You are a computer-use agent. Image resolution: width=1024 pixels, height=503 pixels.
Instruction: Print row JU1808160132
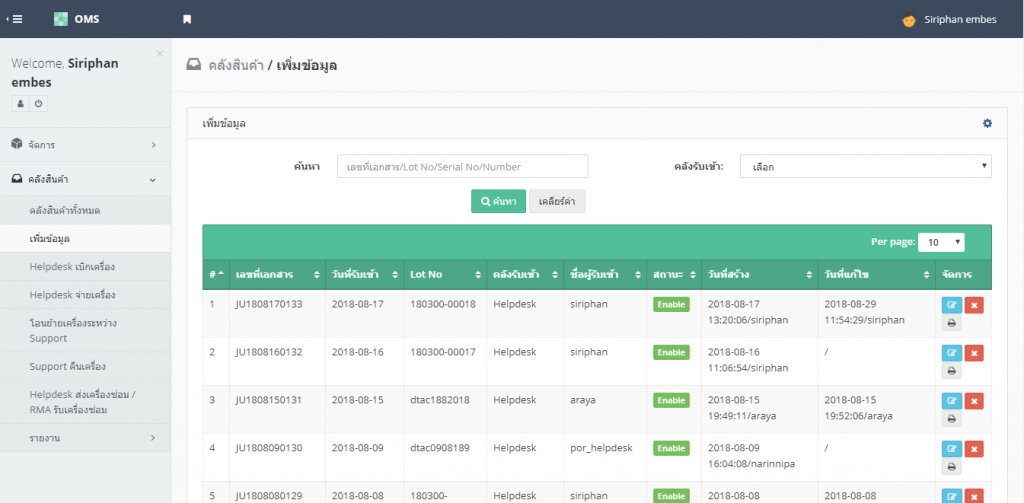(952, 370)
